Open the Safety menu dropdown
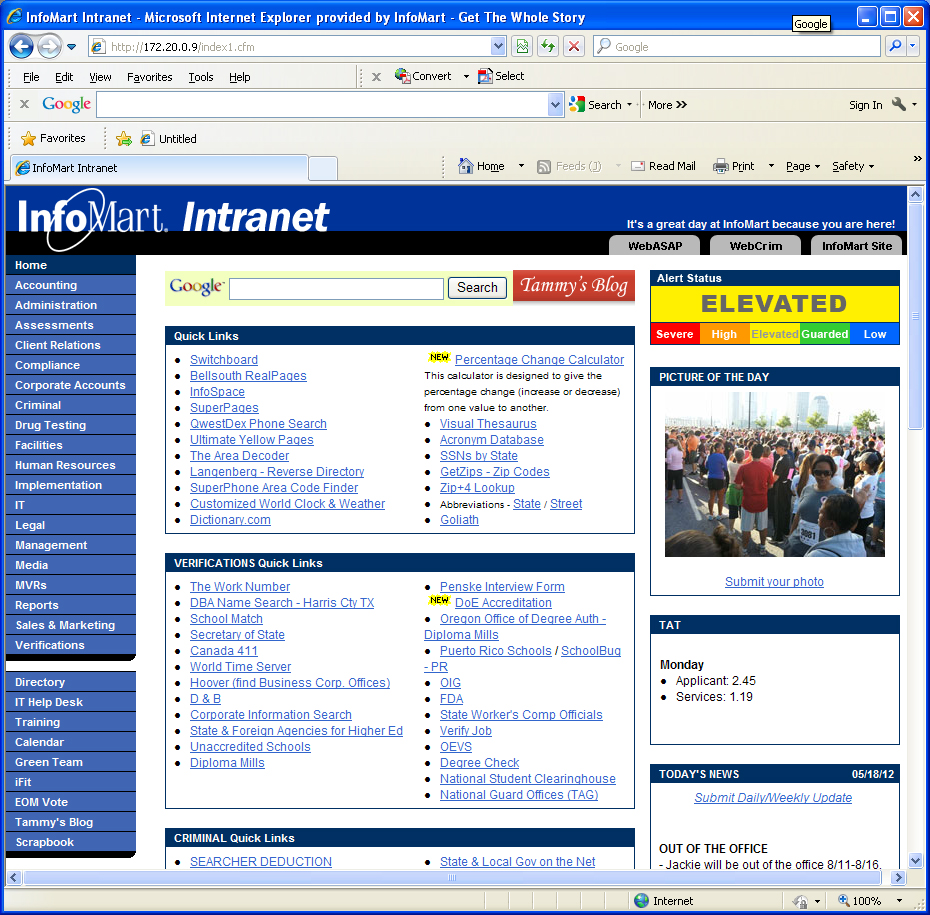The width and height of the screenshot is (930, 915). pos(853,167)
